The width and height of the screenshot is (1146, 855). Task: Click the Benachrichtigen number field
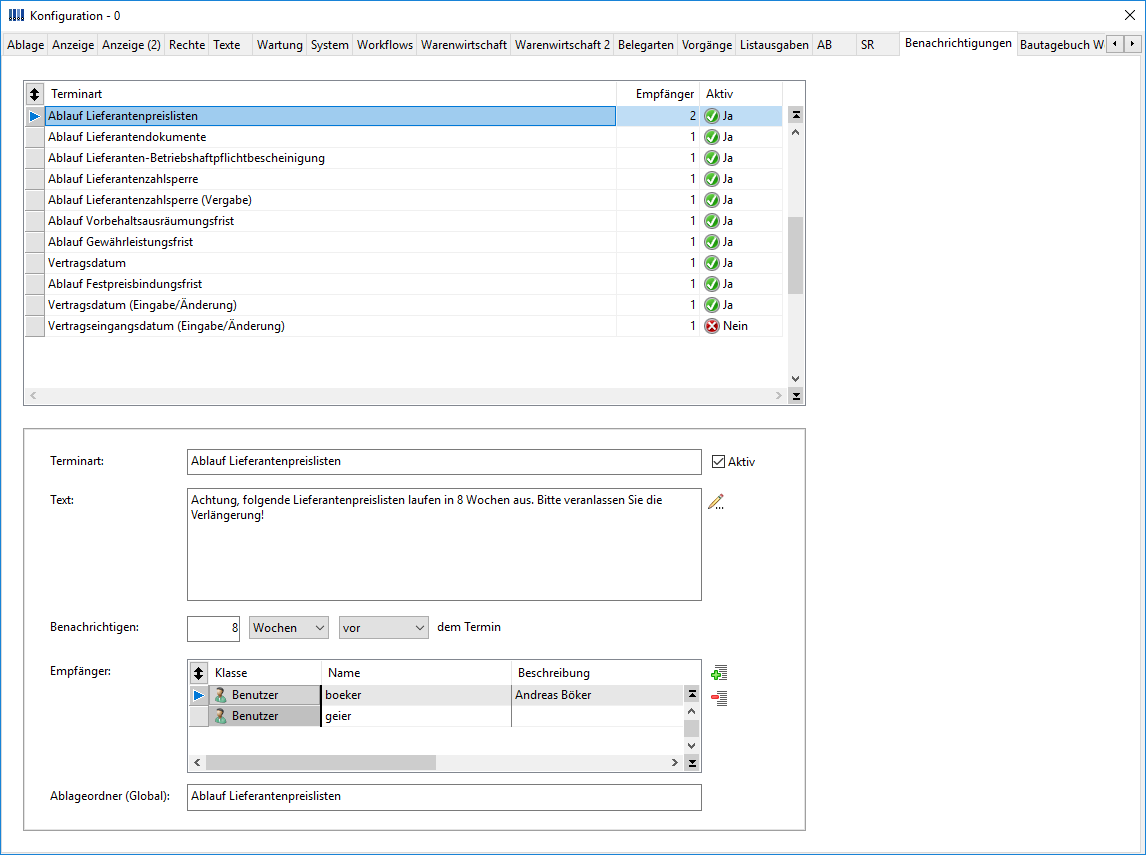[213, 628]
